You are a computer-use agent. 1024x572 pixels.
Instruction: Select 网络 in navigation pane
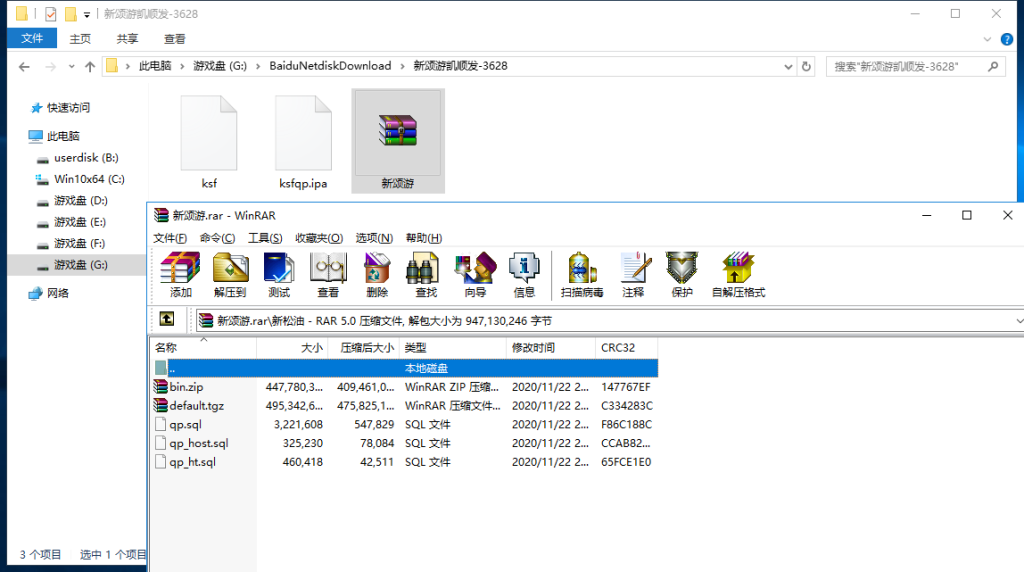click(x=57, y=293)
